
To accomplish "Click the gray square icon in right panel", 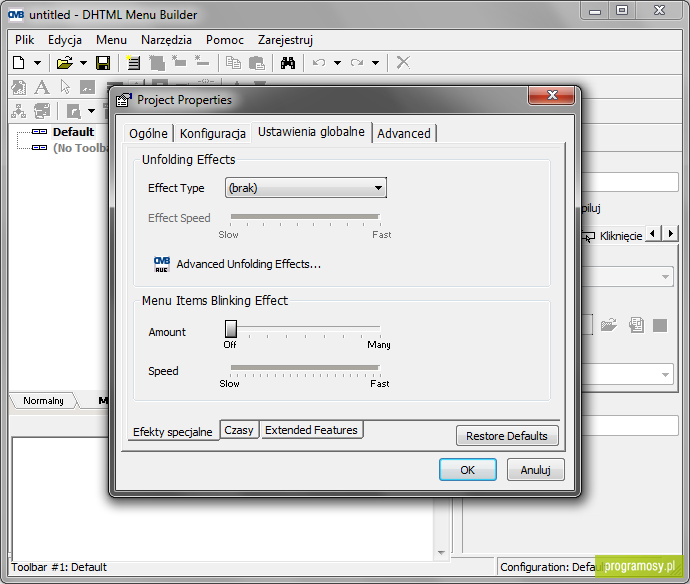I will point(660,326).
